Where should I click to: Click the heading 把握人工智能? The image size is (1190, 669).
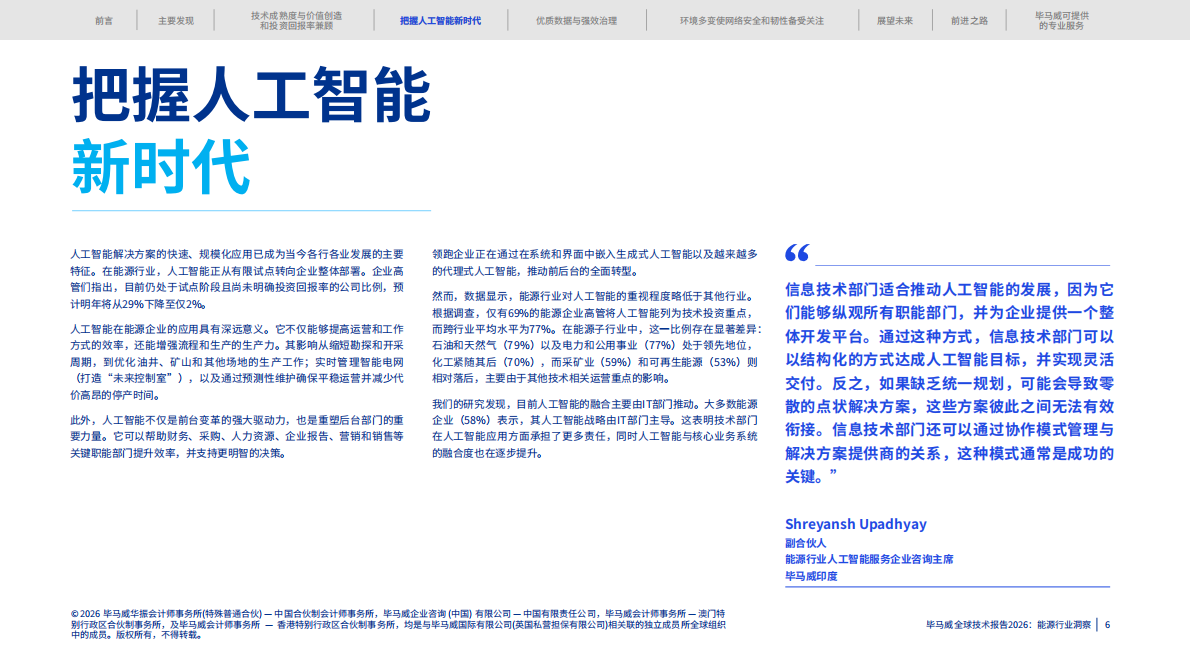pos(251,96)
